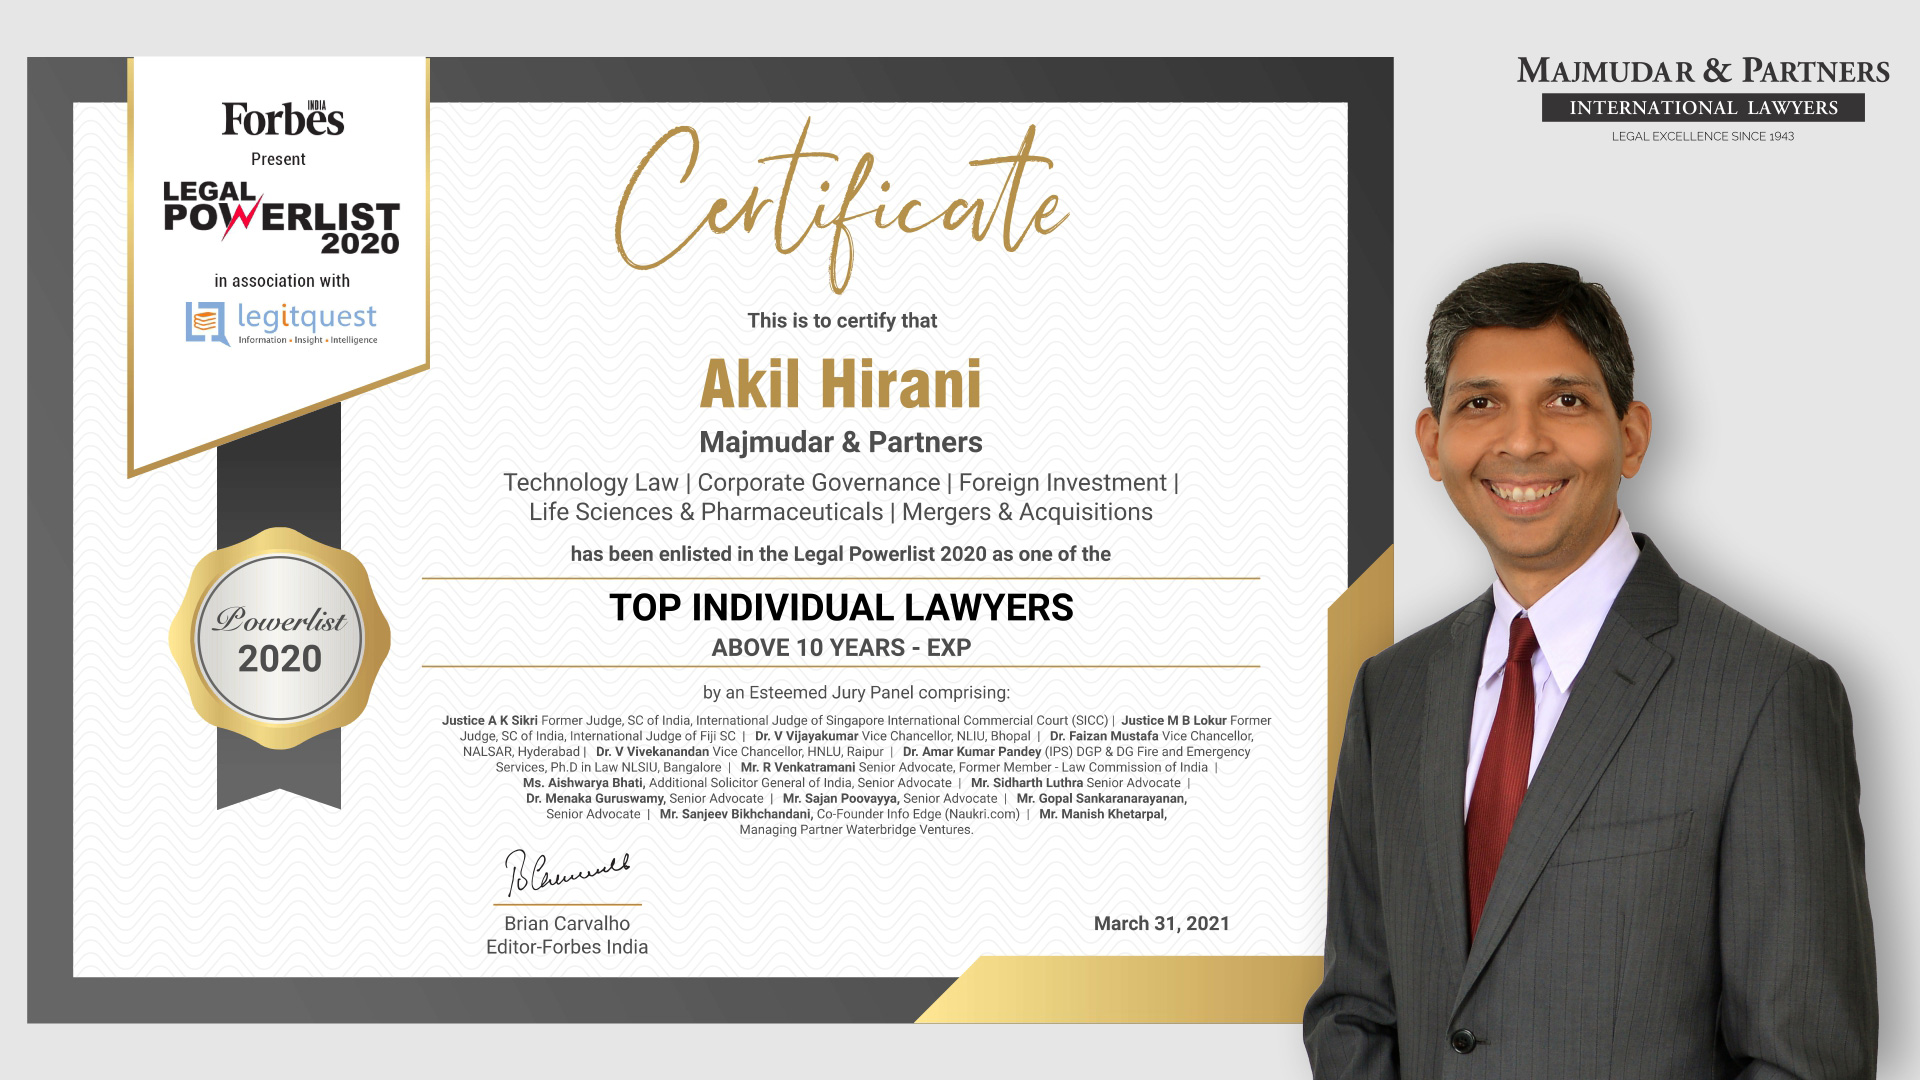Viewport: 1920px width, 1080px height.
Task: Click the Majmudar & Partners logo top right
Action: [x=1703, y=99]
